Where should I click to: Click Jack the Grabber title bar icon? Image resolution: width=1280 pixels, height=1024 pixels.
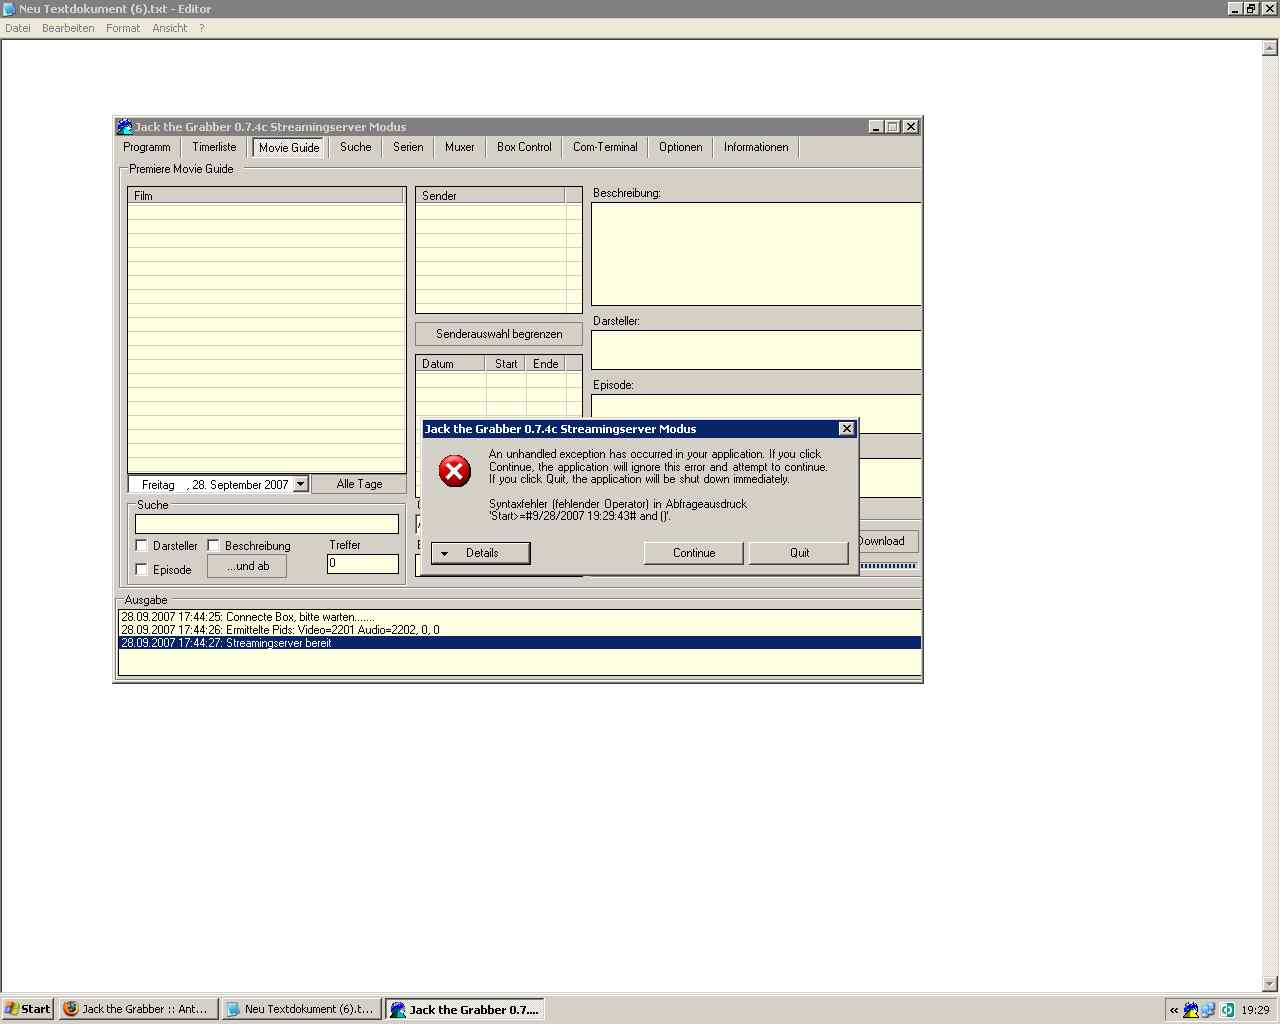[x=124, y=127]
